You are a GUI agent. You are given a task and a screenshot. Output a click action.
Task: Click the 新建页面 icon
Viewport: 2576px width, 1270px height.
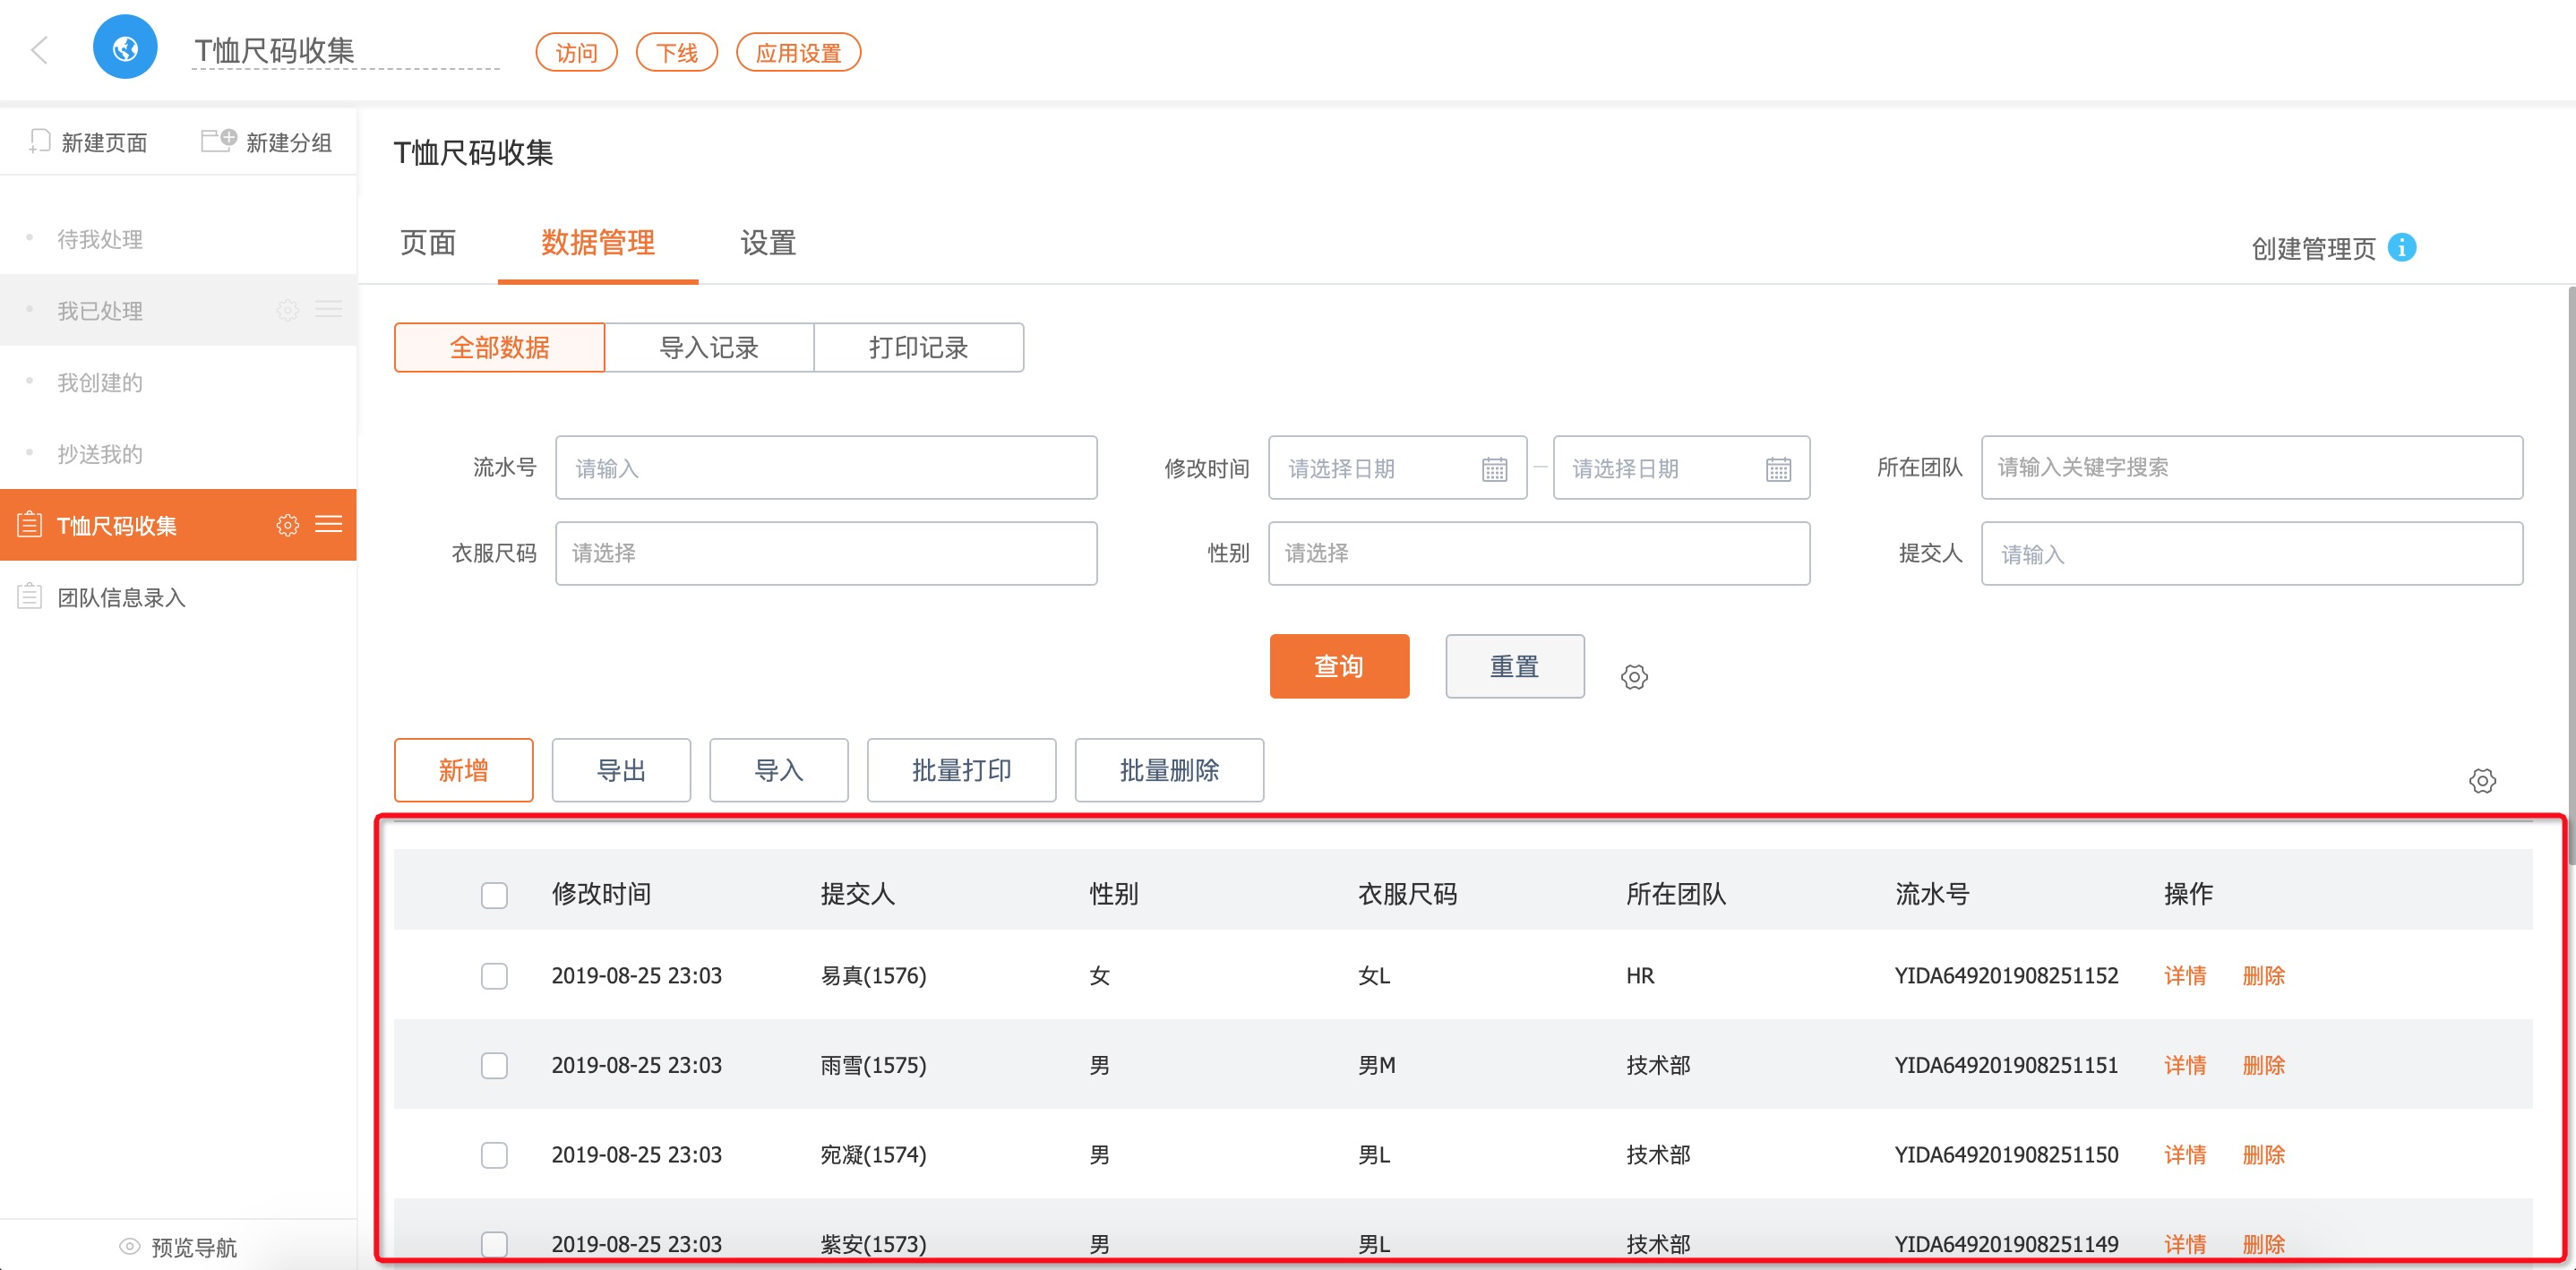click(40, 142)
